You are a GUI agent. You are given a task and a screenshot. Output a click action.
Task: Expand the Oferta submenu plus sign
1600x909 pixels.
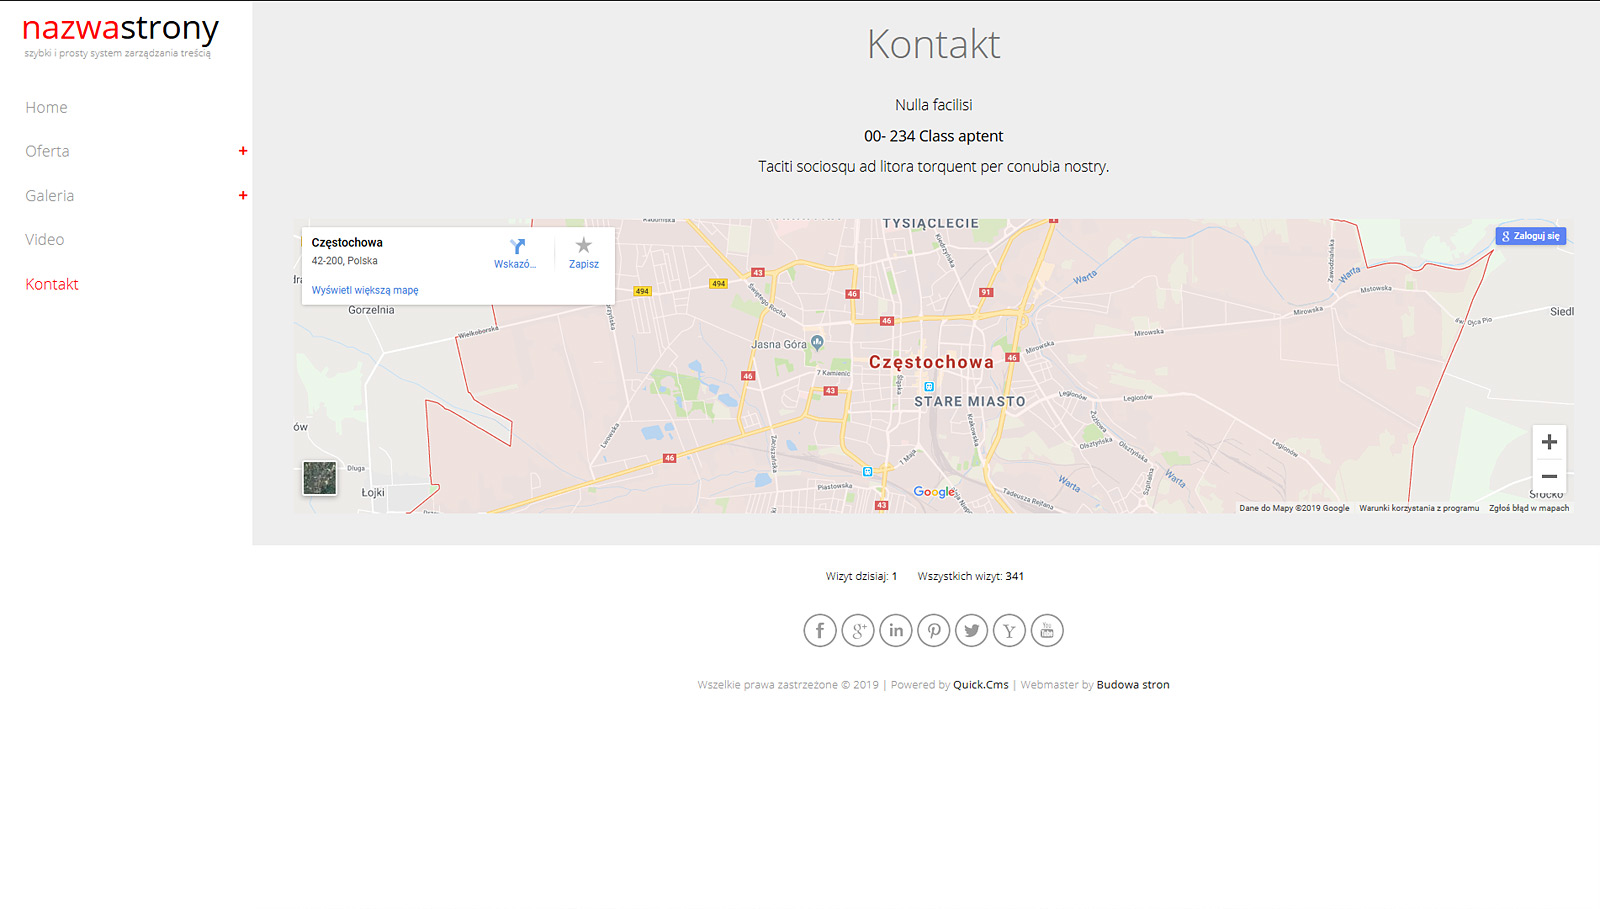tap(243, 151)
